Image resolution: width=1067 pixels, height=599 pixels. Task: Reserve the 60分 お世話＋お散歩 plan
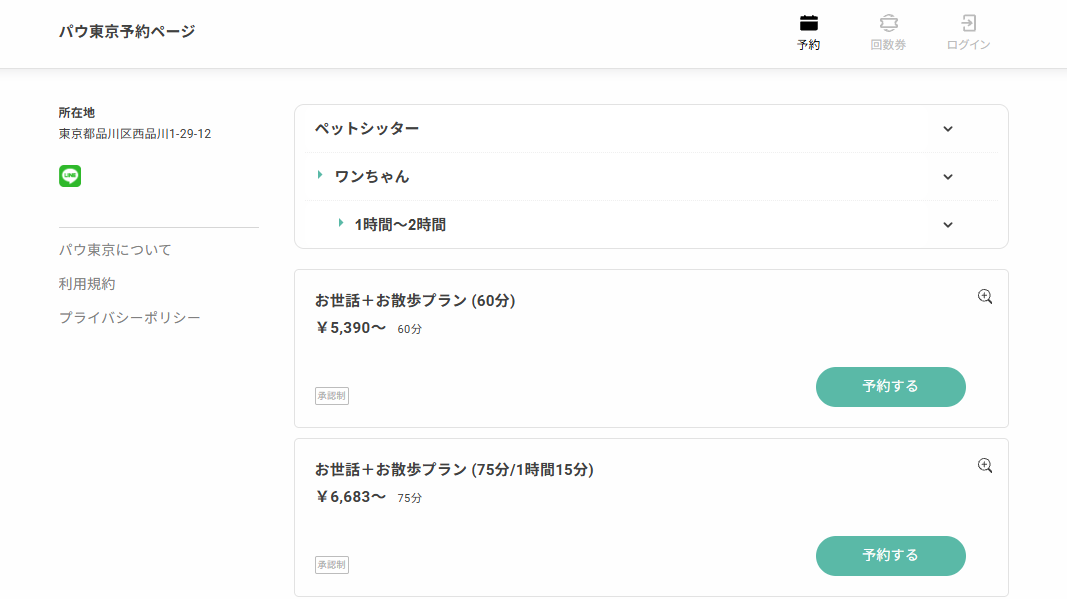(891, 387)
